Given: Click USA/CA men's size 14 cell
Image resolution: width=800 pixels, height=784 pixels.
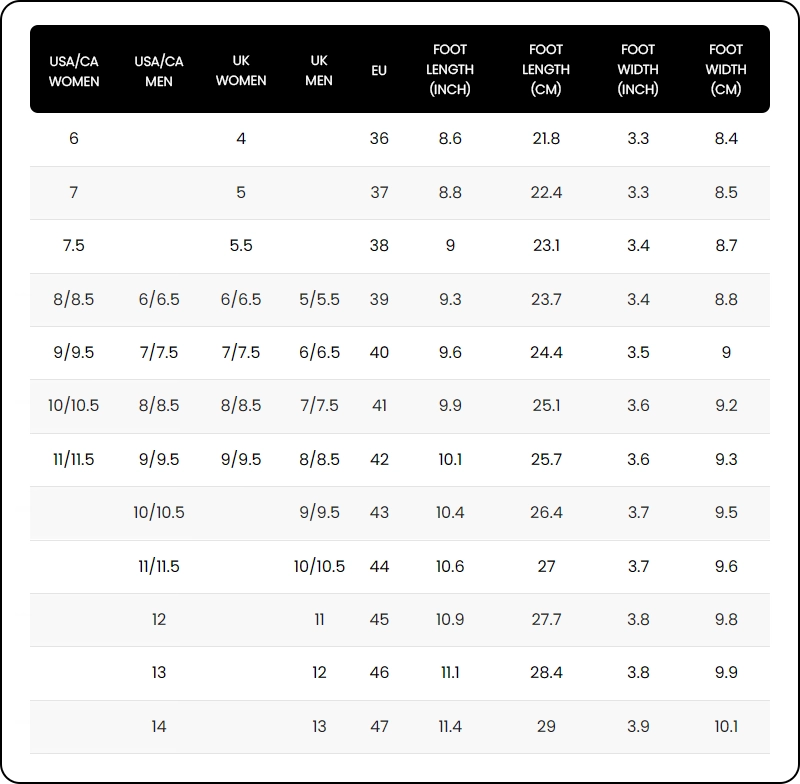Looking at the screenshot, I should [159, 727].
